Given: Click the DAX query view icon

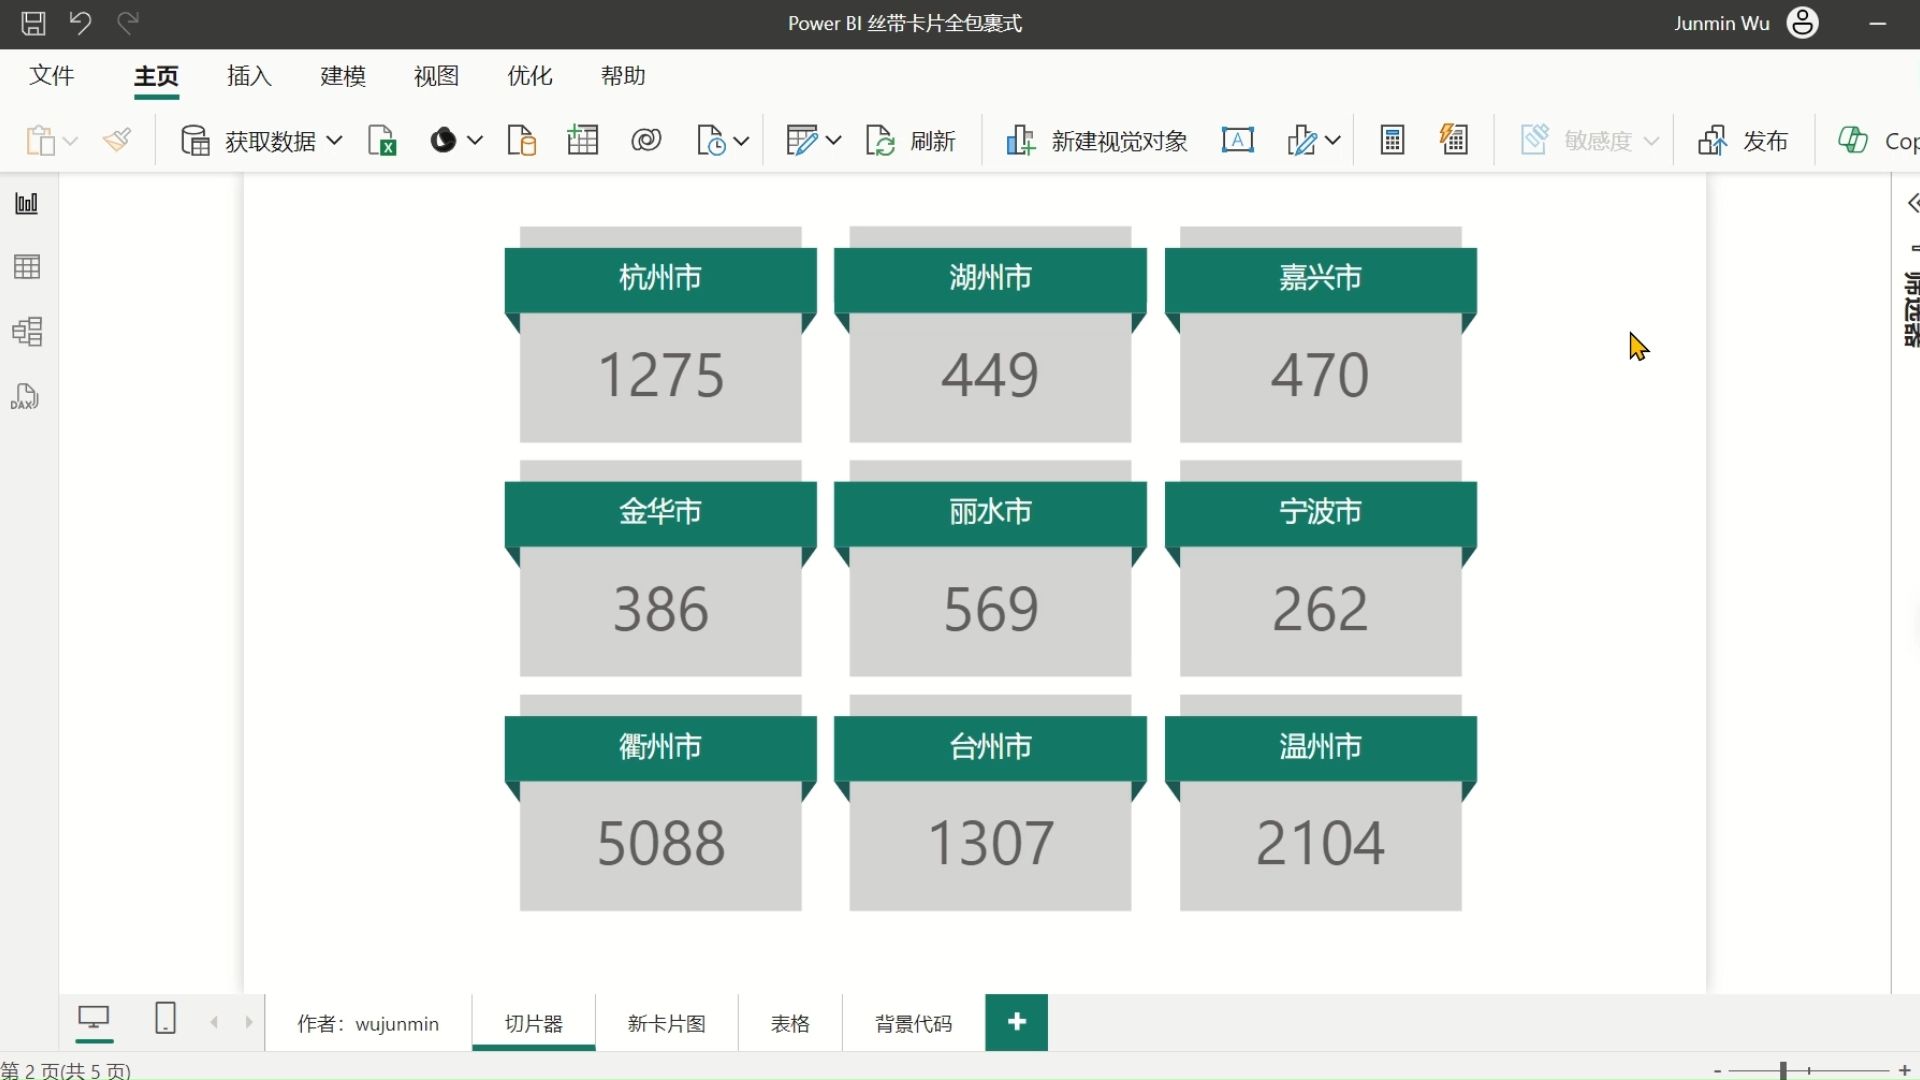Looking at the screenshot, I should coord(28,396).
